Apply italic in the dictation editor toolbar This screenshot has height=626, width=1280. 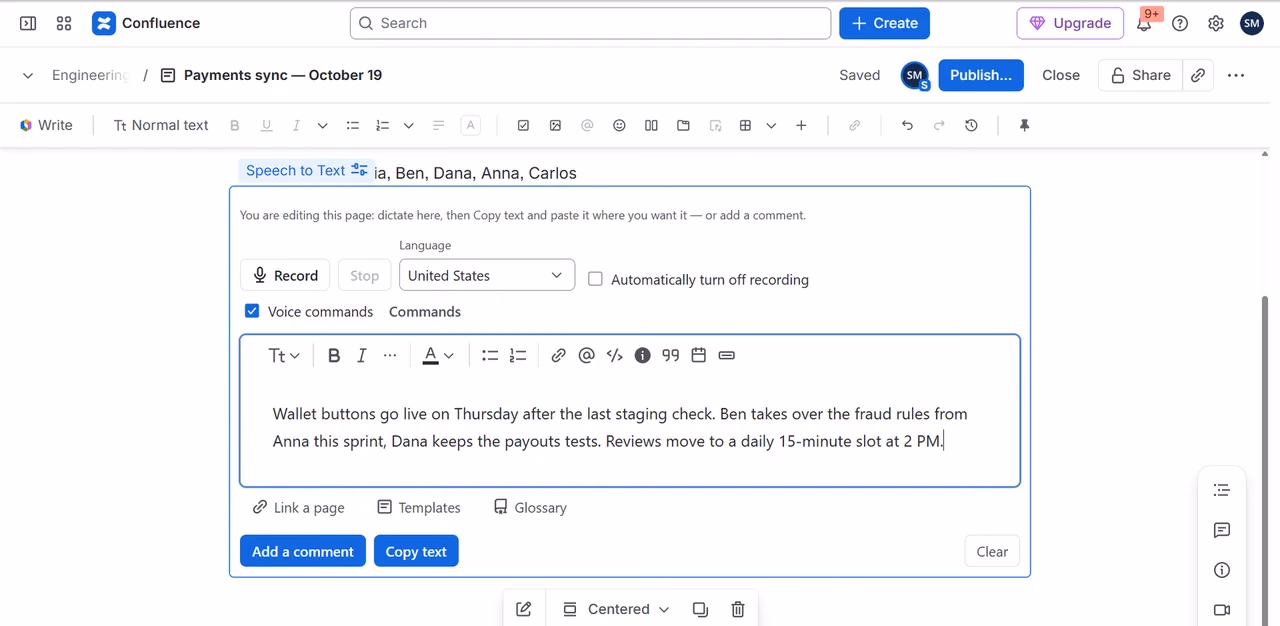coord(362,355)
